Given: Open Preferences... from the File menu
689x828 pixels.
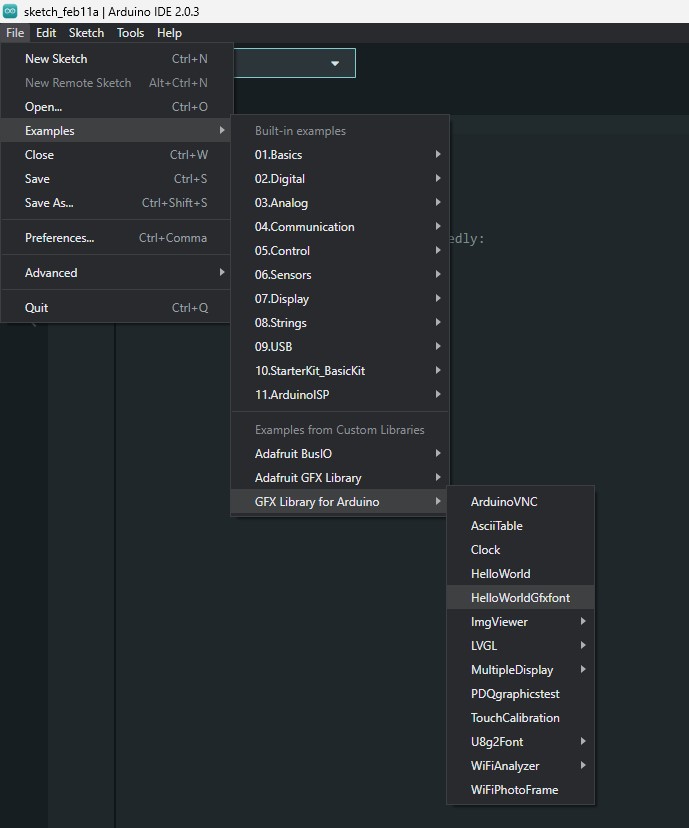Looking at the screenshot, I should [x=116, y=238].
